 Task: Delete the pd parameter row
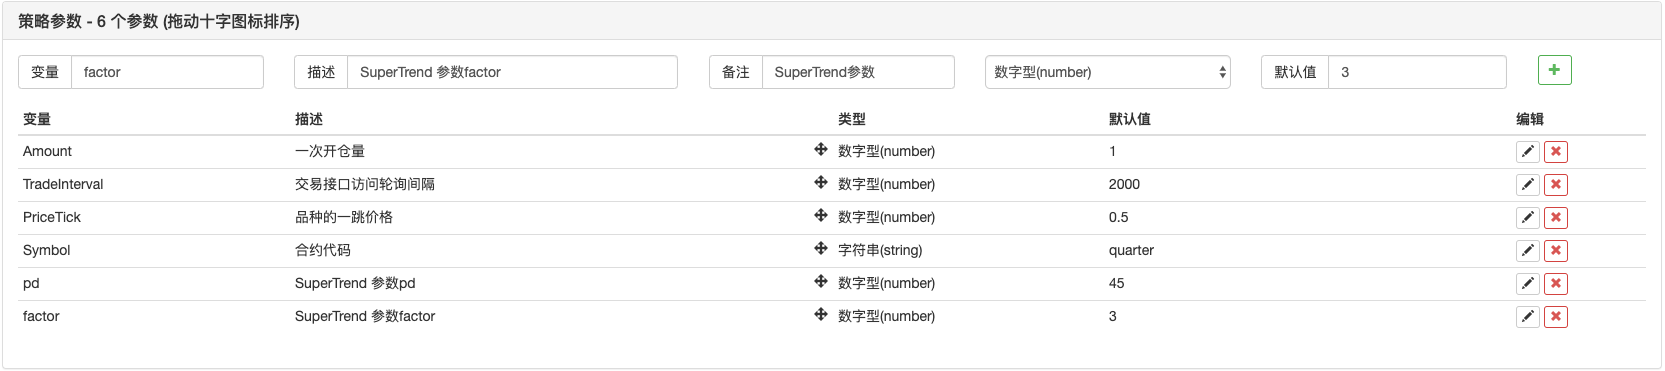(1555, 284)
